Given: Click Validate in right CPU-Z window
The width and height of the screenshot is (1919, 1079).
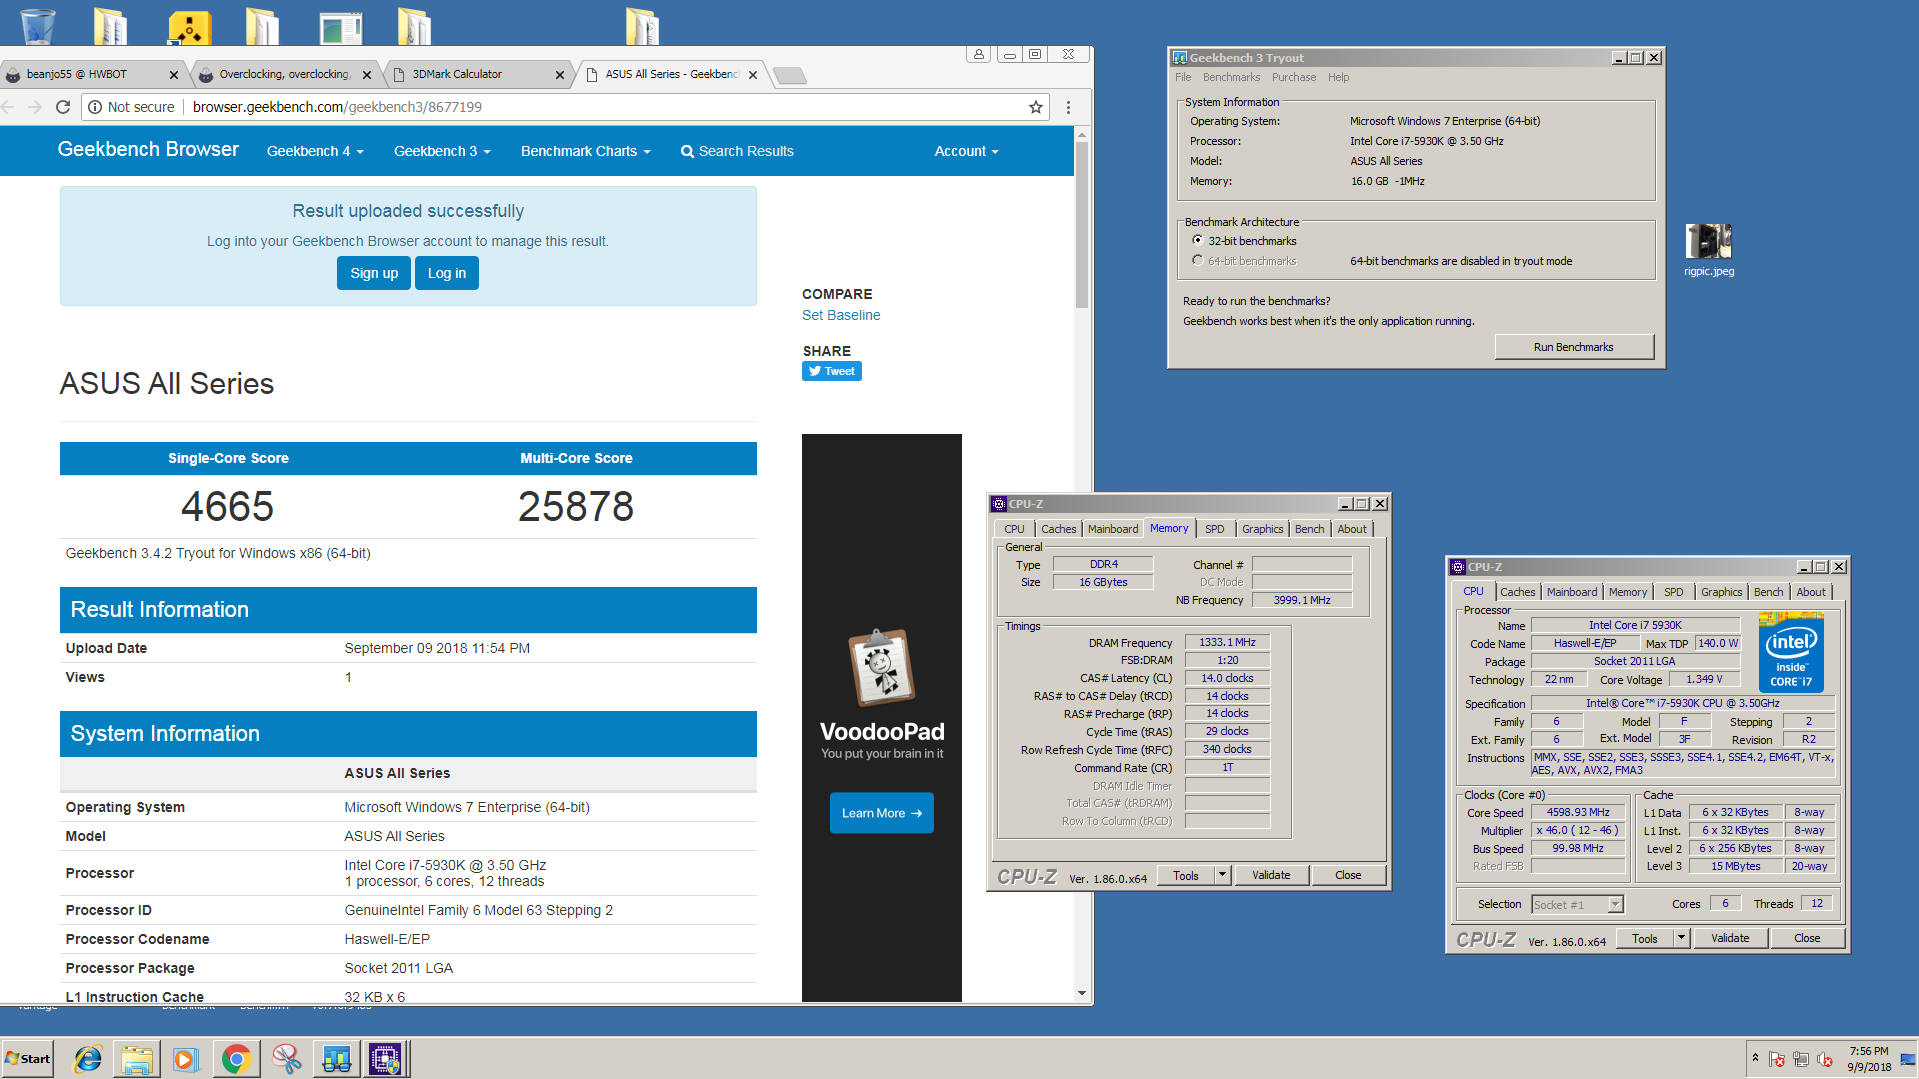Looking at the screenshot, I should (1730, 938).
